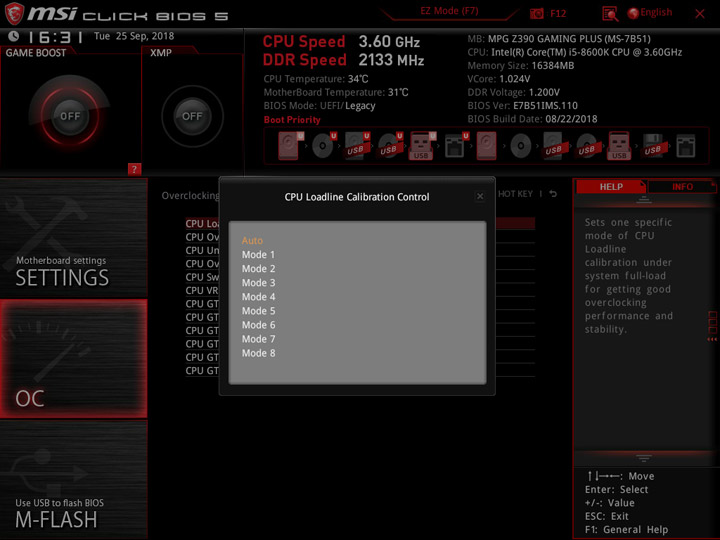Image resolution: width=720 pixels, height=540 pixels.
Task: Click the MotherBoard Temperature 31°C reading
Action: 336,92
